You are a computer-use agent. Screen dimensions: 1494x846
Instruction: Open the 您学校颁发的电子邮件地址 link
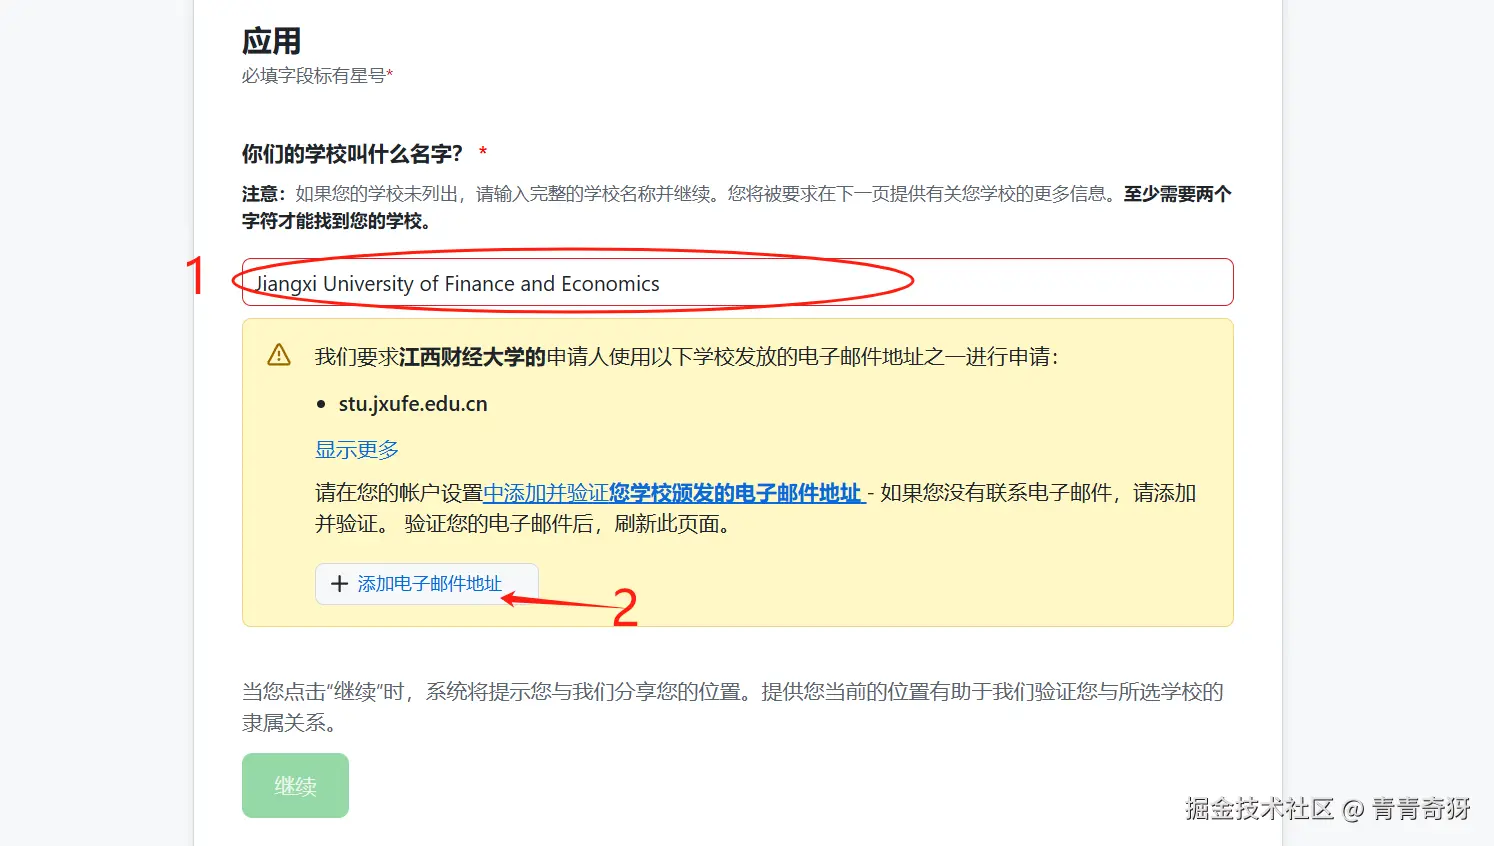pyautogui.click(x=735, y=493)
